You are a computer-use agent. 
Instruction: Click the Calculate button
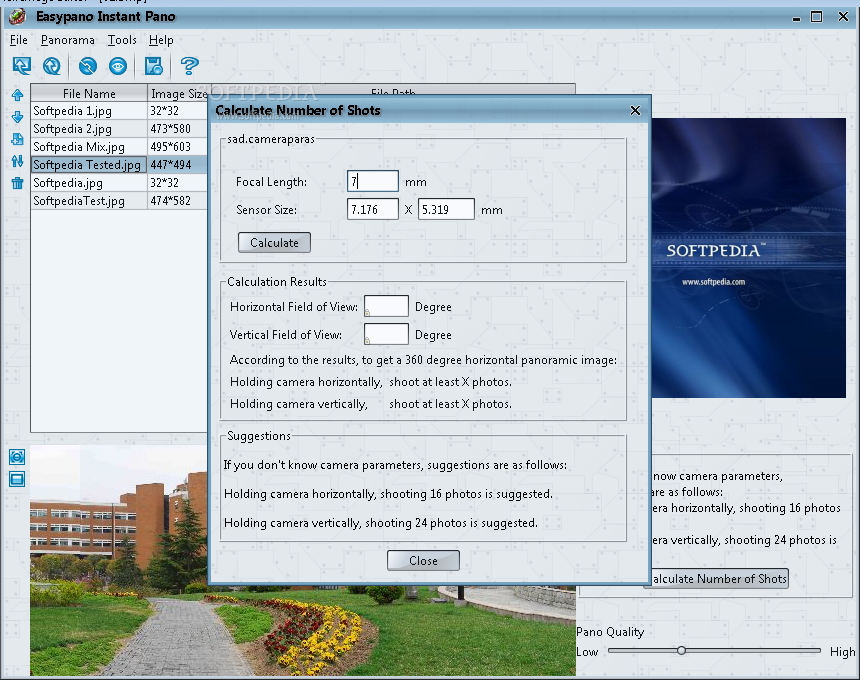point(274,242)
